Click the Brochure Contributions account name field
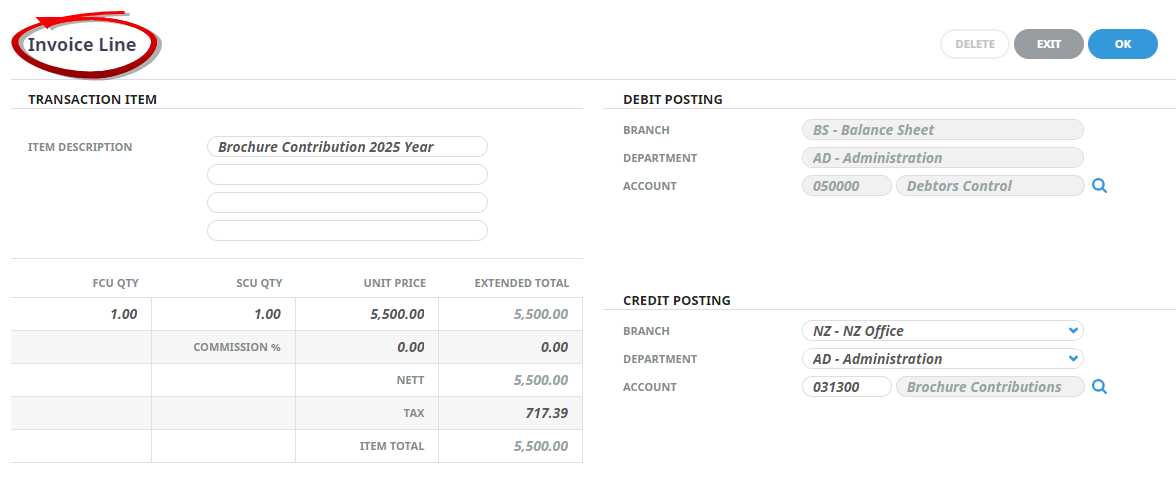 coord(990,387)
